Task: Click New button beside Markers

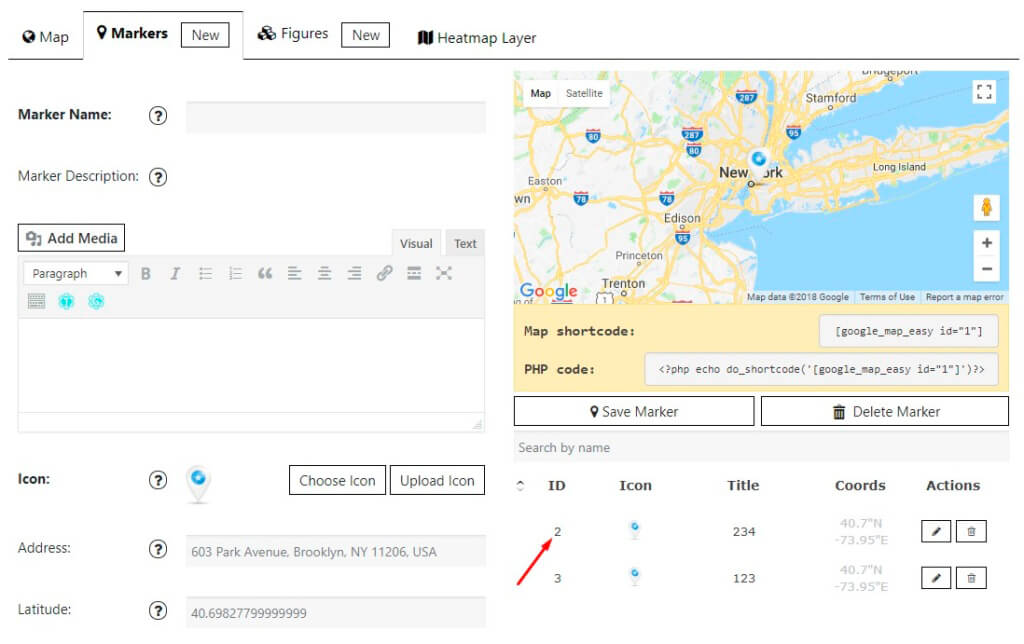Action: pyautogui.click(x=205, y=35)
